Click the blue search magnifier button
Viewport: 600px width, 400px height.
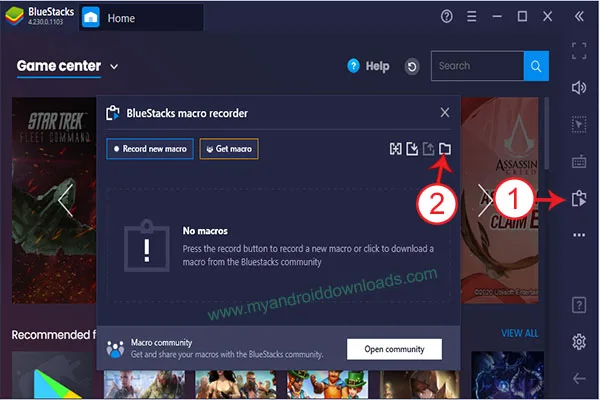pyautogui.click(x=536, y=66)
